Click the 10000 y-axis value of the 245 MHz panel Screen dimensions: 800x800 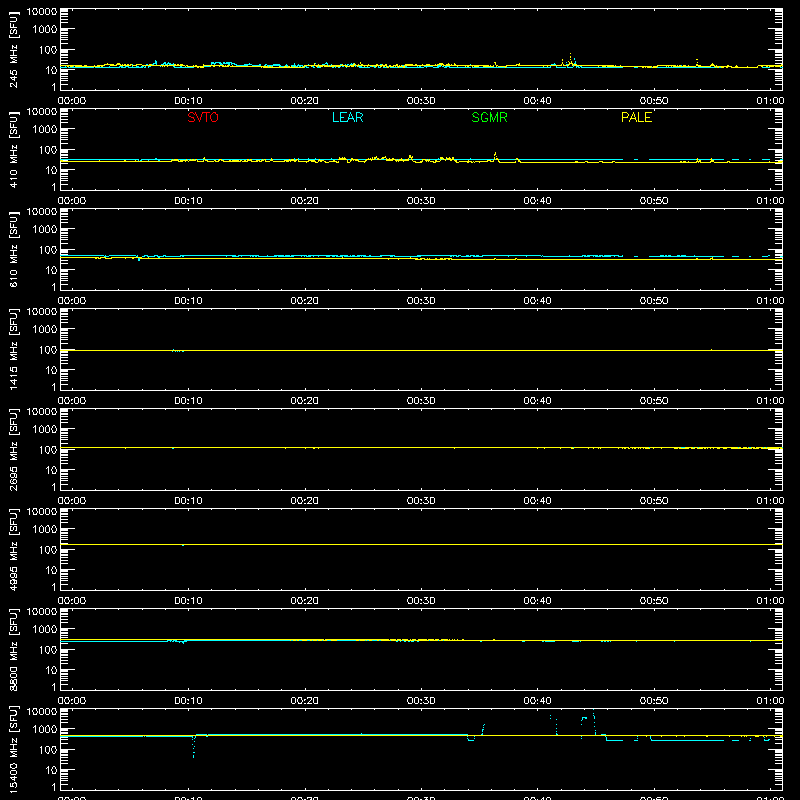(42, 12)
